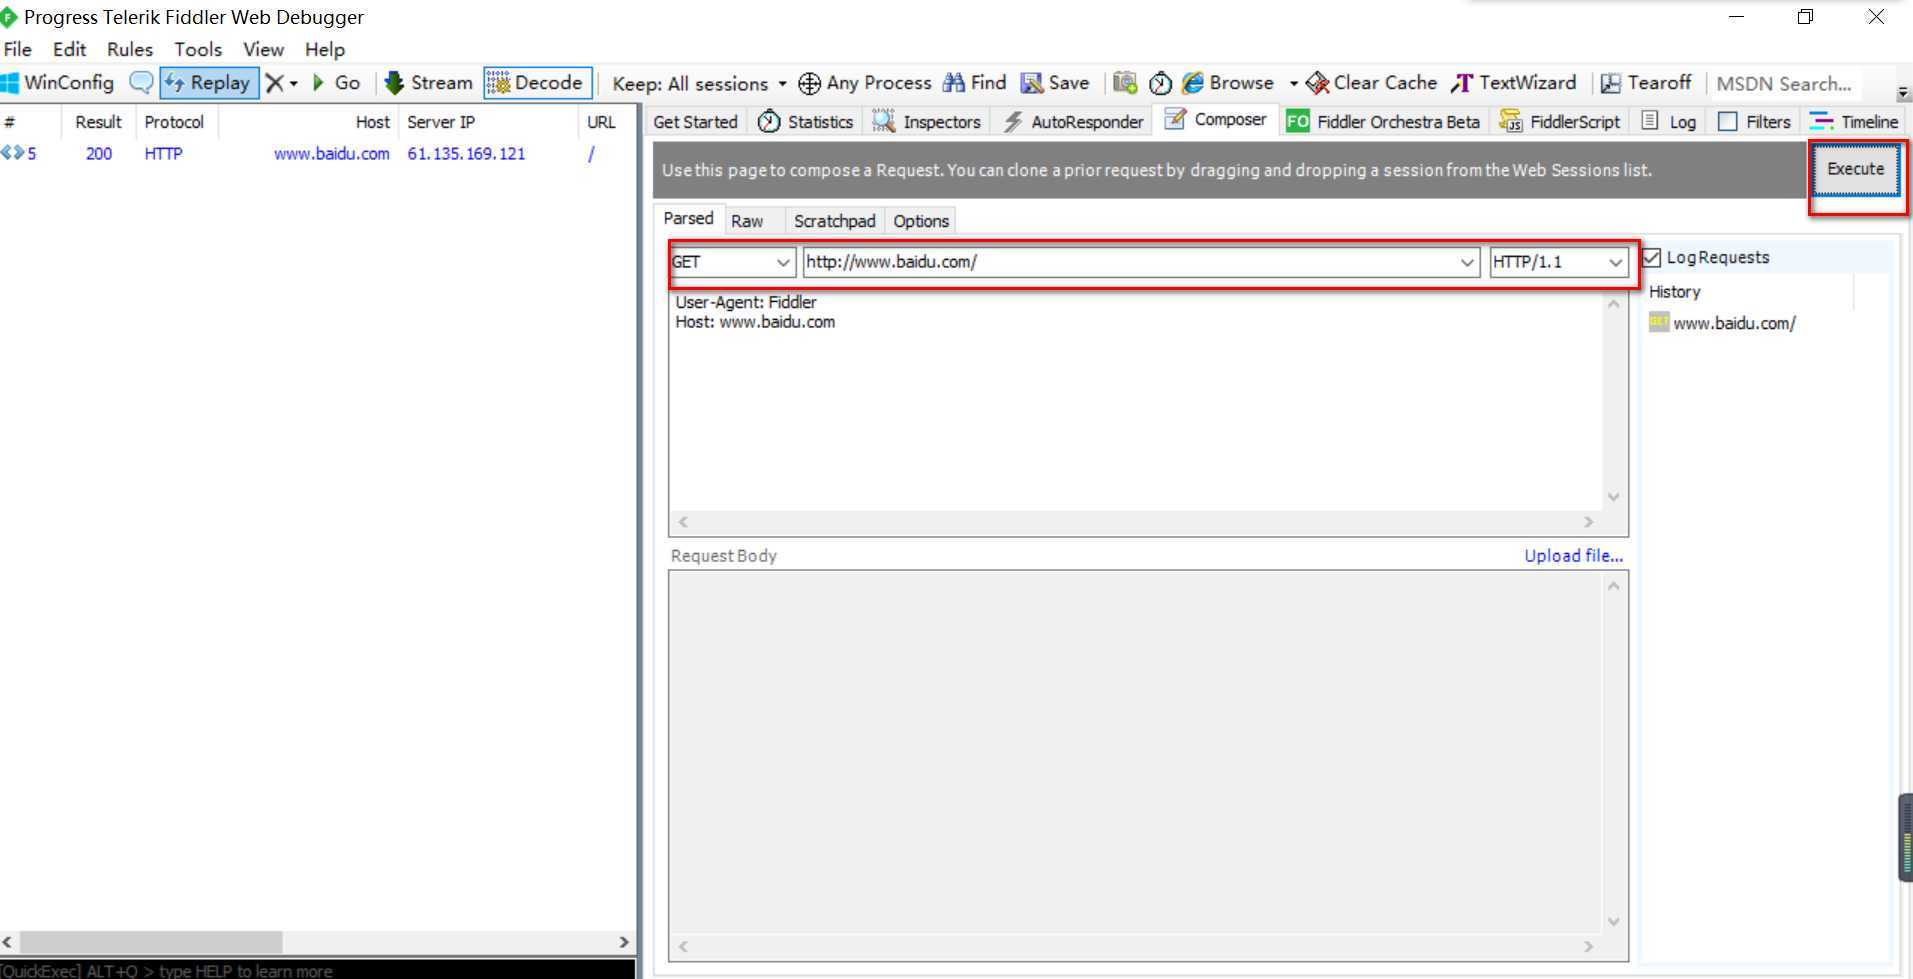Open the File menu

point(18,49)
